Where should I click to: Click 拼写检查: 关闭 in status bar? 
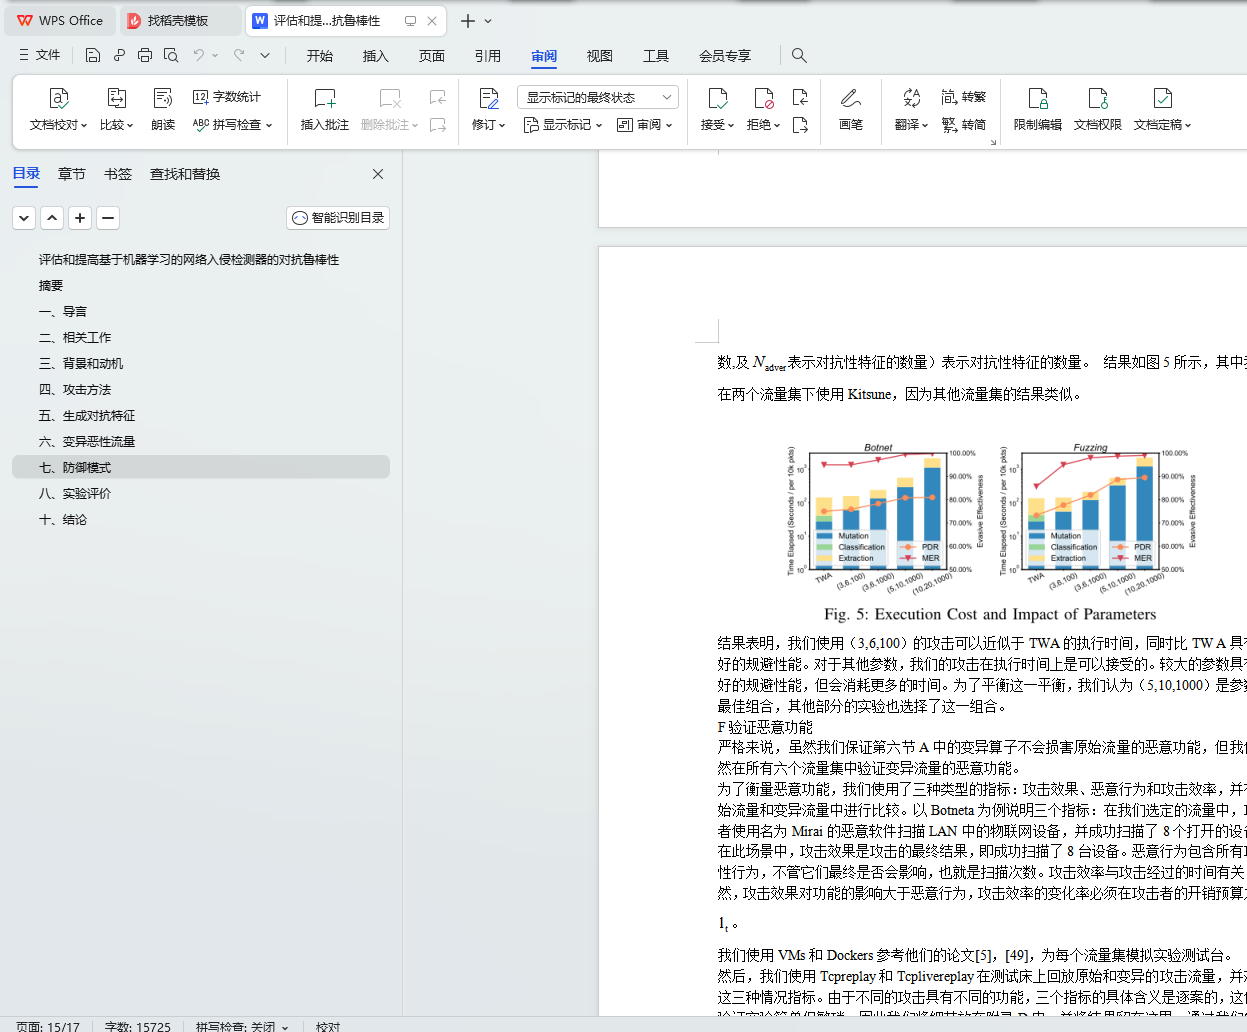(241, 1026)
